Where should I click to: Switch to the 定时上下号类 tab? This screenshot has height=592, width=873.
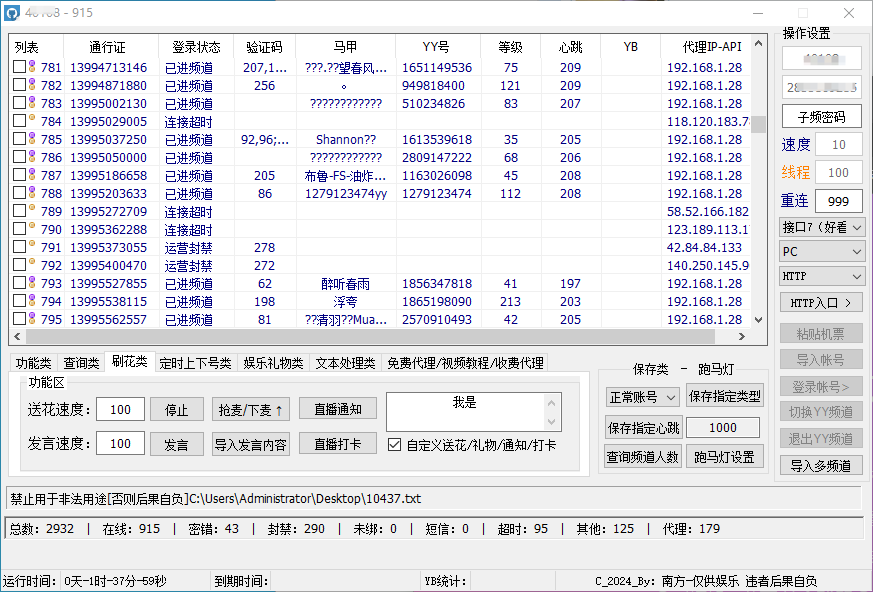pos(195,363)
